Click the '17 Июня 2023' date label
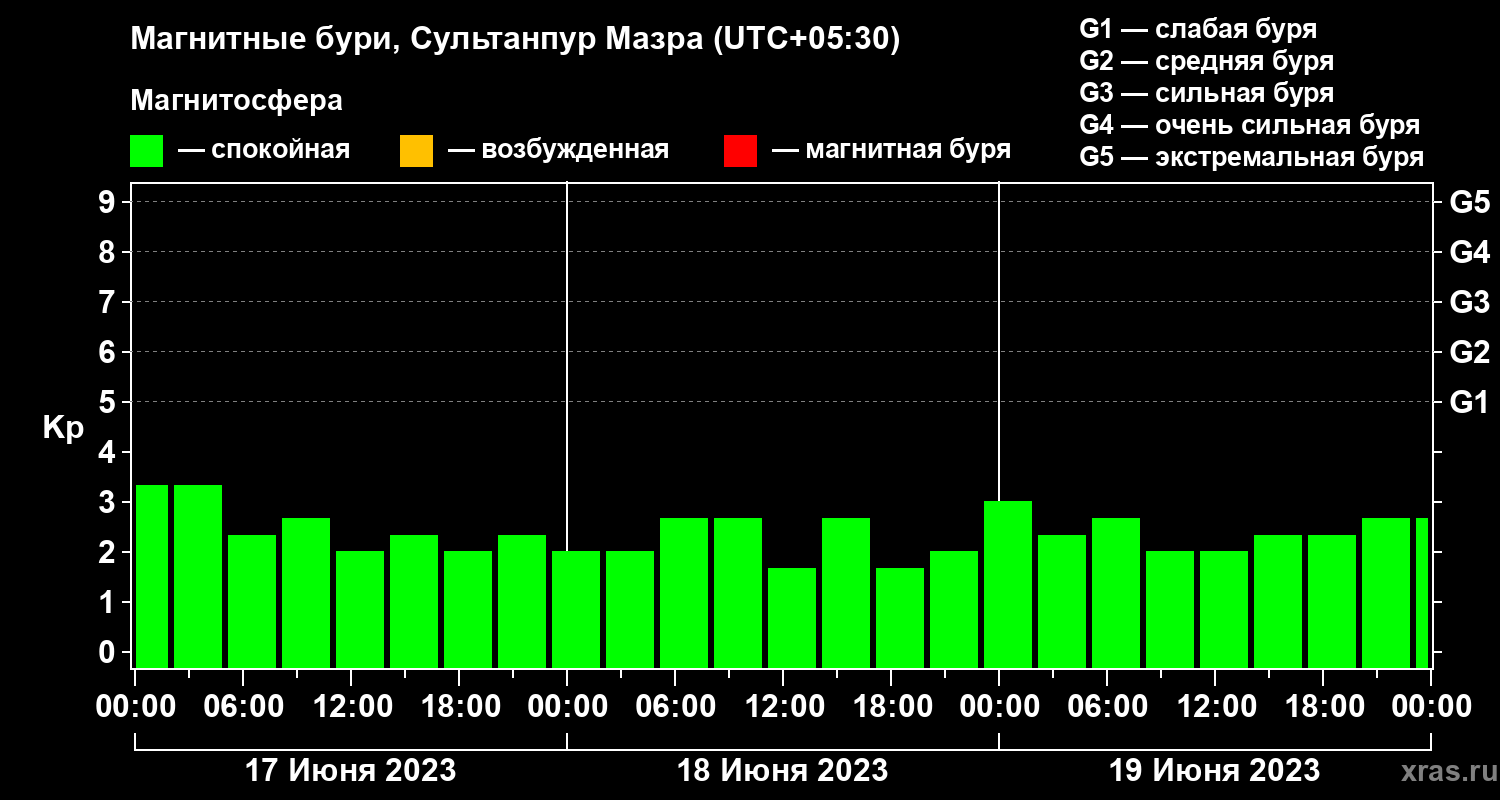 point(351,771)
